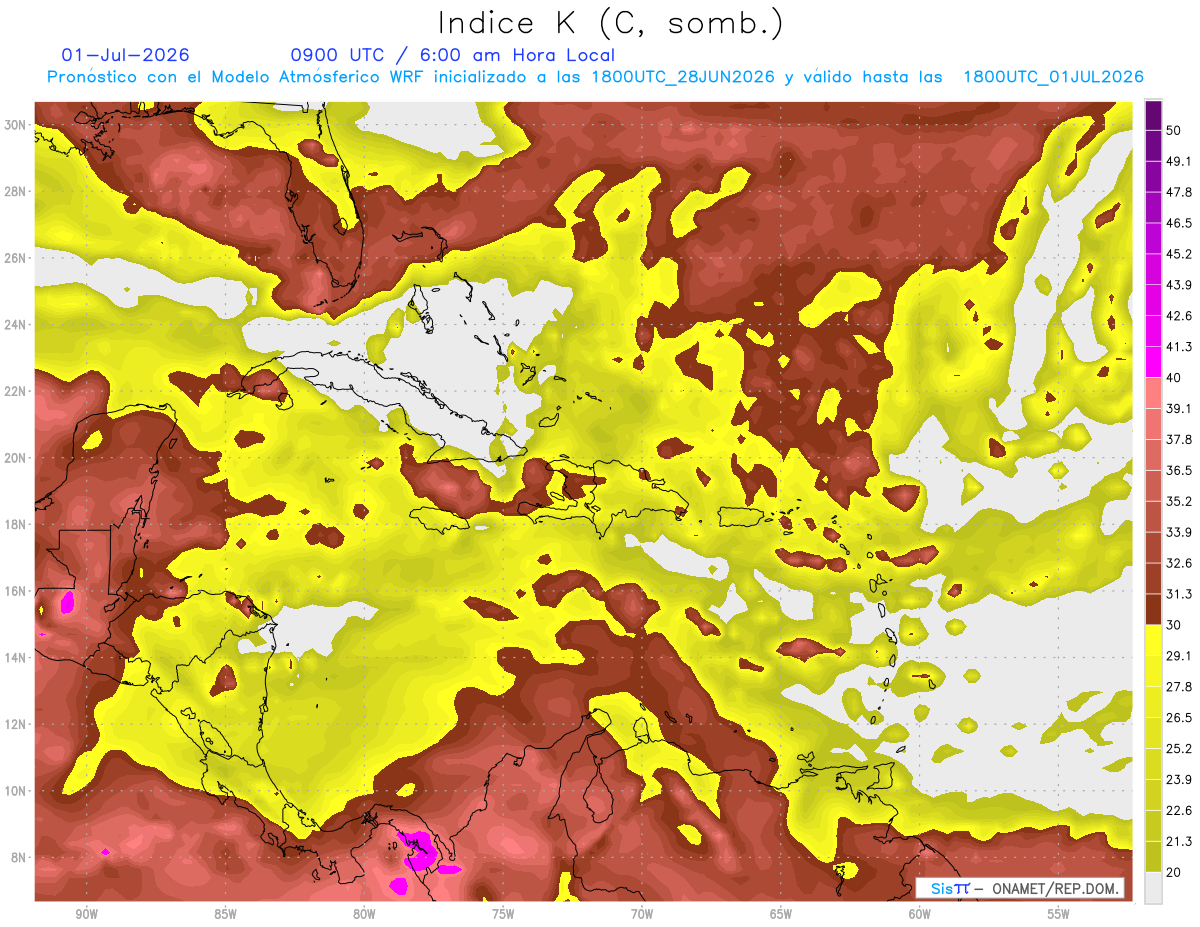Click the SisTT – ONAMET/REP.DOM. logo box
The image size is (1200, 927).
pyautogui.click(x=1020, y=888)
